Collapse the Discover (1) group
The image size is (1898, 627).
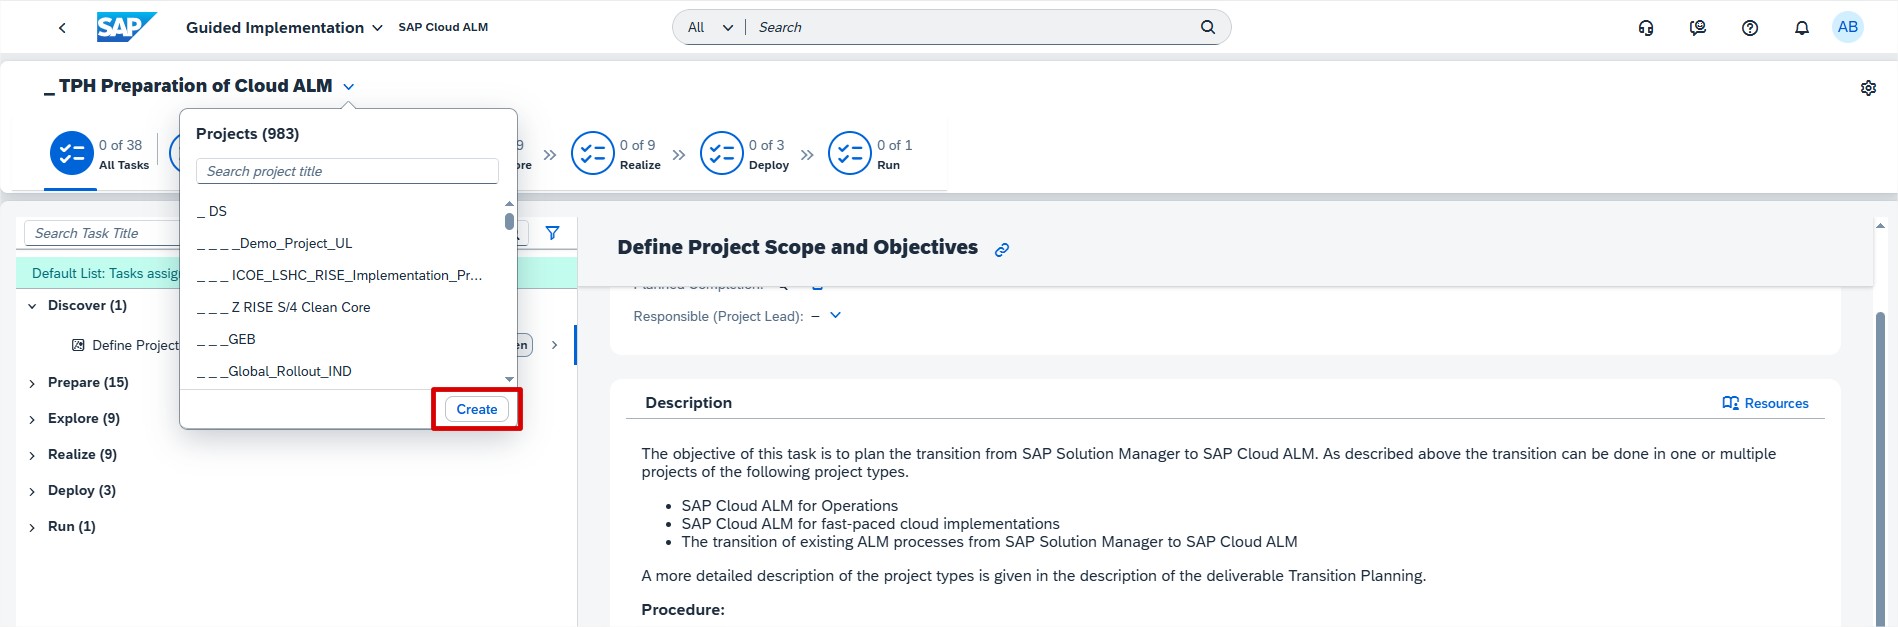(32, 306)
